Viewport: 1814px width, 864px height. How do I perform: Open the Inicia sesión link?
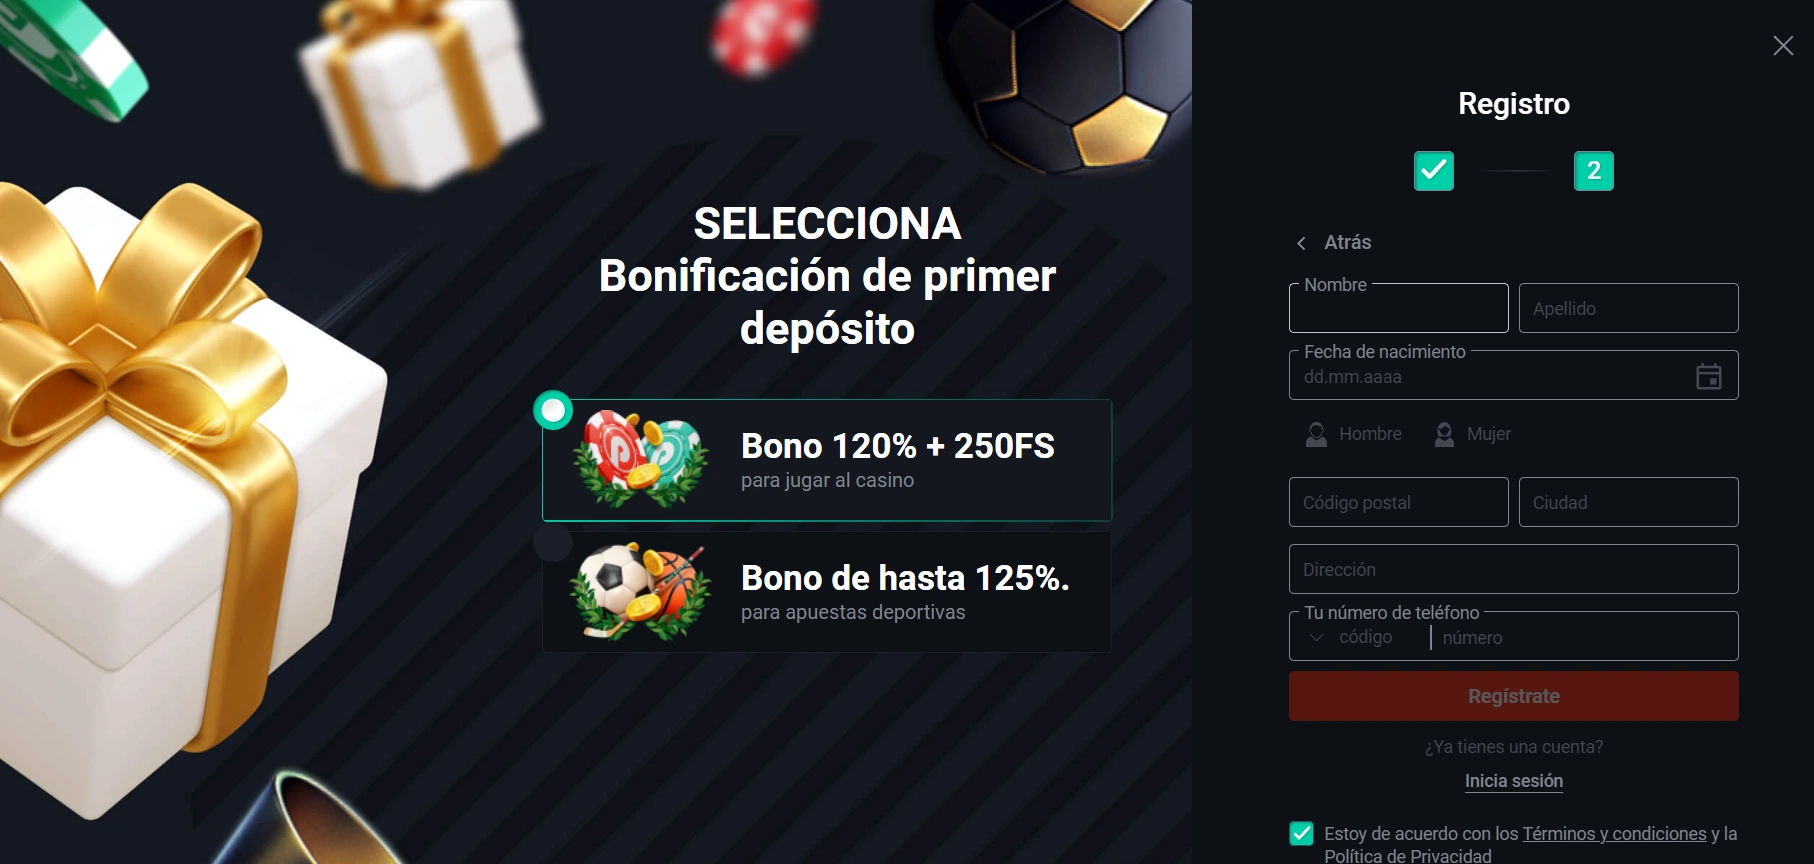pos(1513,781)
